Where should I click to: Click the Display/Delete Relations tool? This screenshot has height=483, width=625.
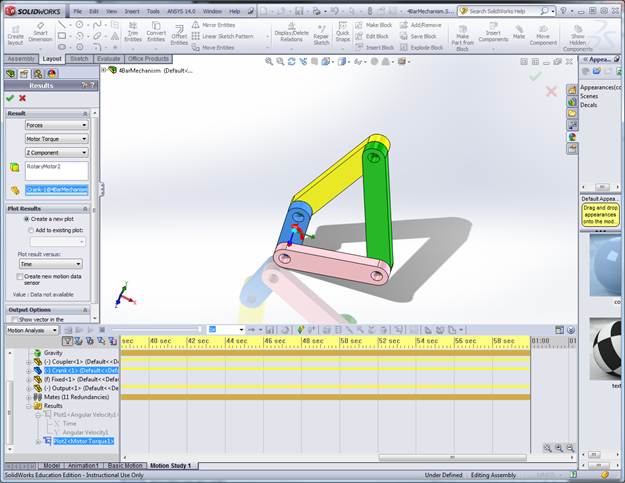pyautogui.click(x=291, y=33)
